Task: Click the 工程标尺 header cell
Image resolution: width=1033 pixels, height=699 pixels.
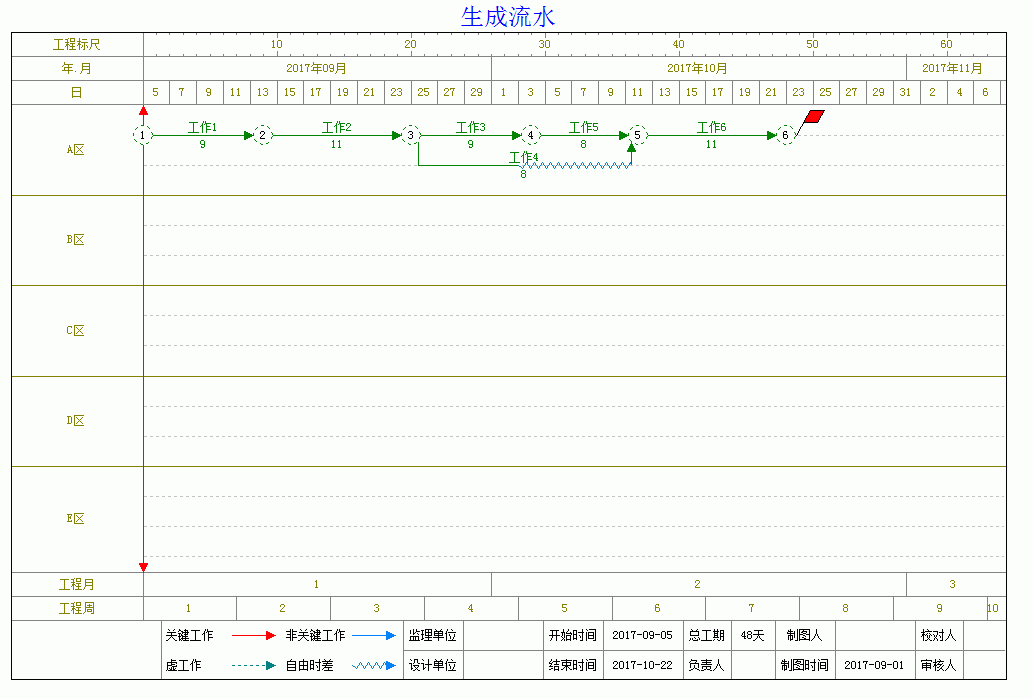Action: tap(77, 44)
